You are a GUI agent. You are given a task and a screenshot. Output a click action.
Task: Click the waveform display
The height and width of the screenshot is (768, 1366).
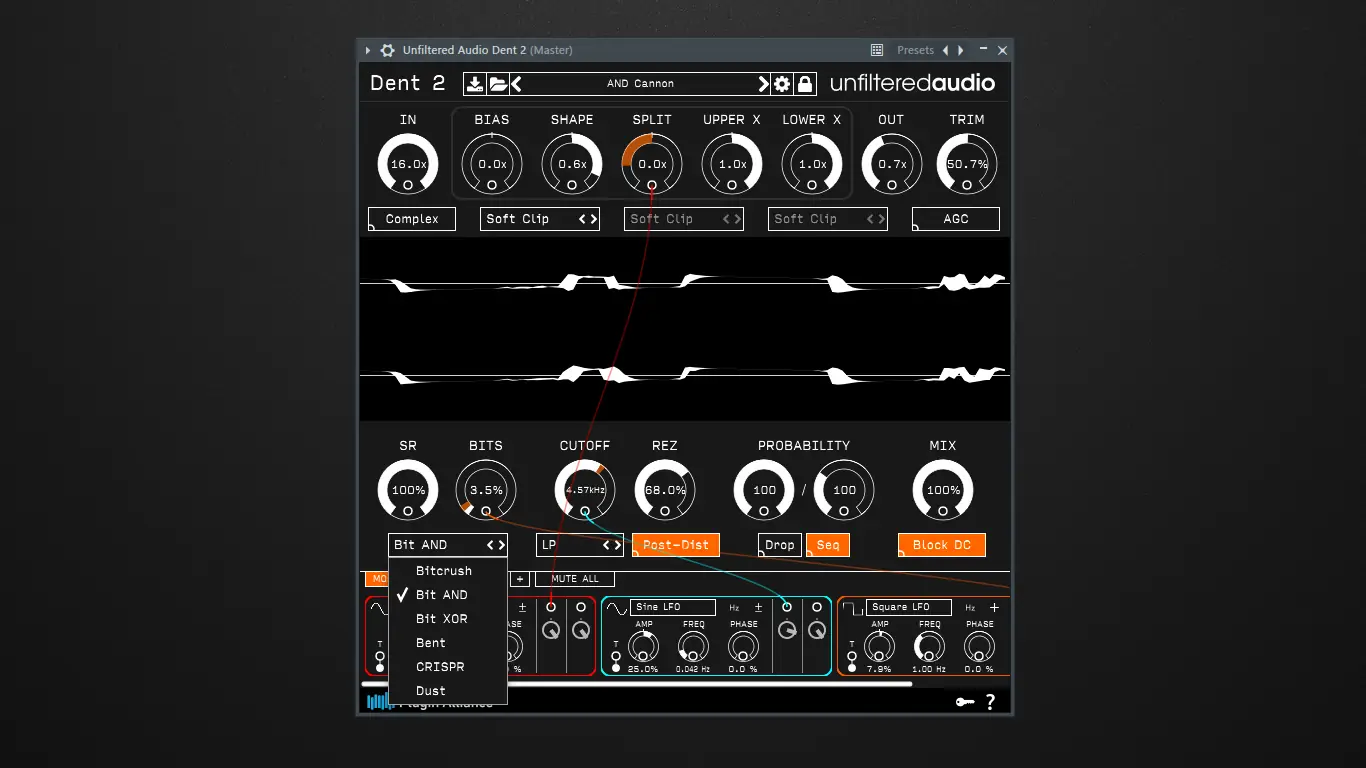(685, 329)
